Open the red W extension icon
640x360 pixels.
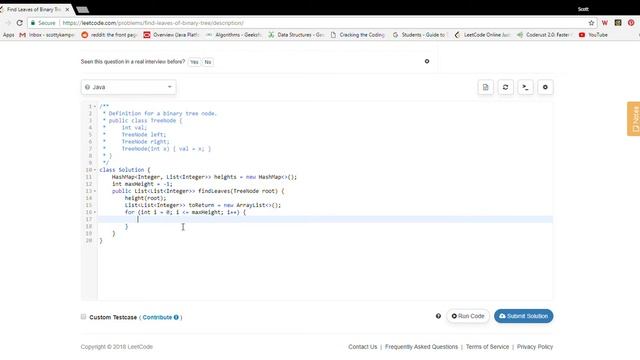pos(605,23)
